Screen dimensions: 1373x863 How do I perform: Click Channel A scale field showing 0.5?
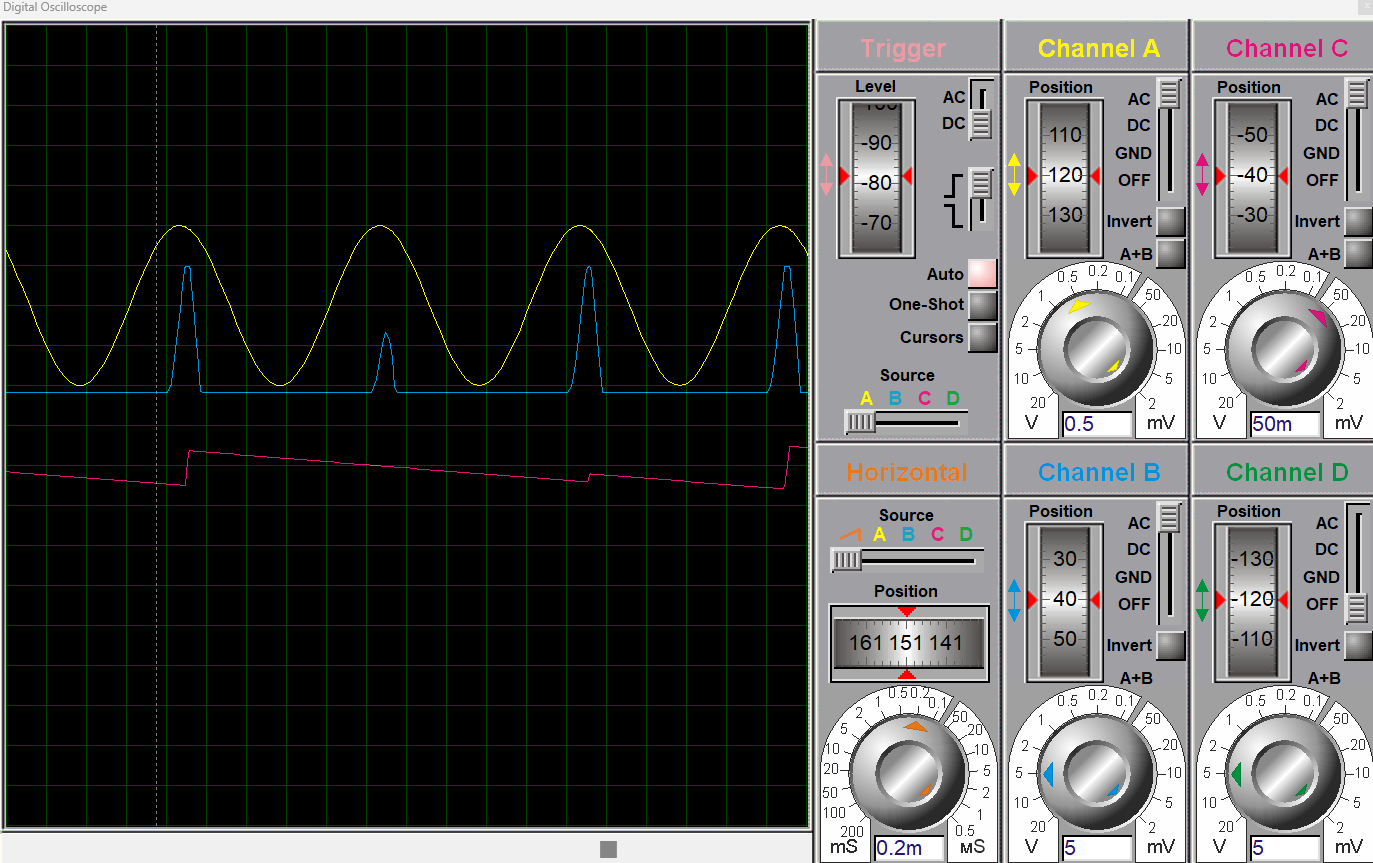click(x=1097, y=424)
